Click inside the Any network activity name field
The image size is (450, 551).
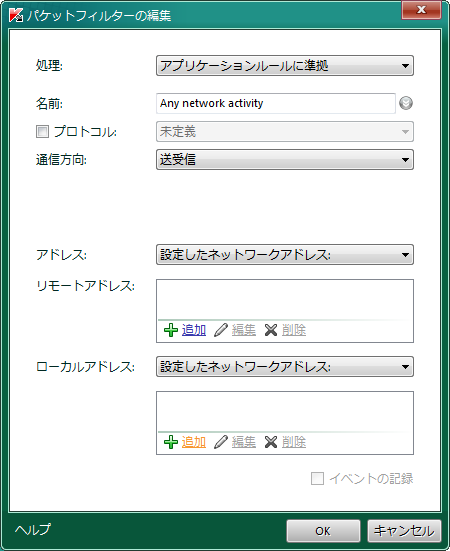pyautogui.click(x=276, y=103)
